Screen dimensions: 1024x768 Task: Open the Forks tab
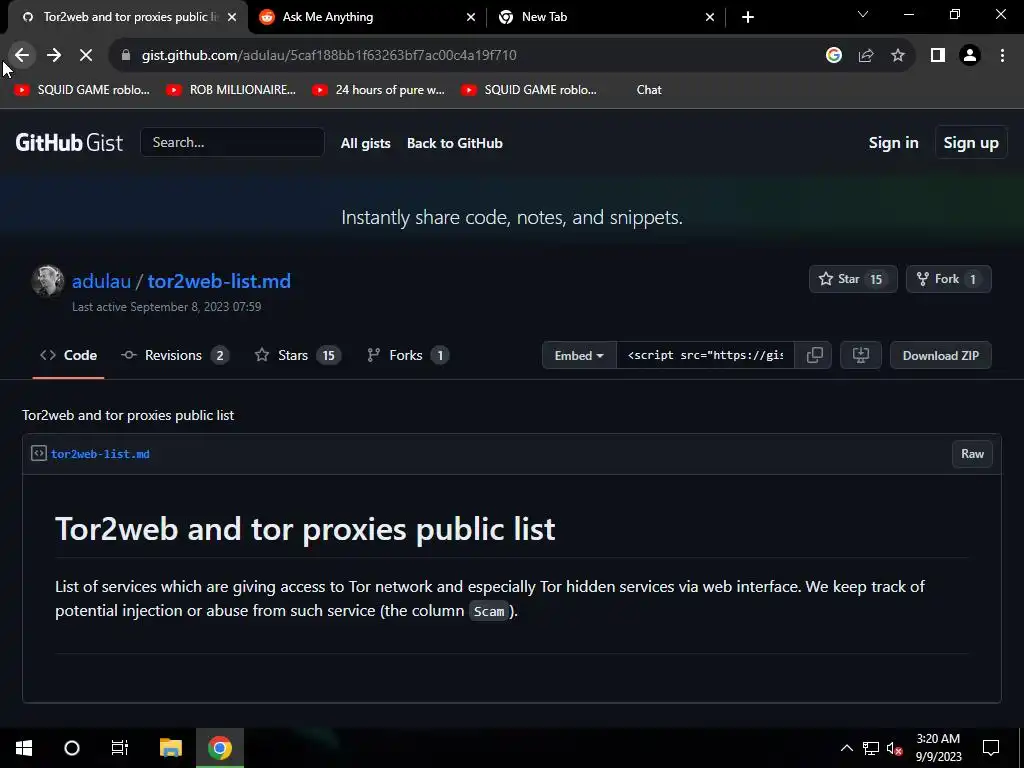pos(408,355)
